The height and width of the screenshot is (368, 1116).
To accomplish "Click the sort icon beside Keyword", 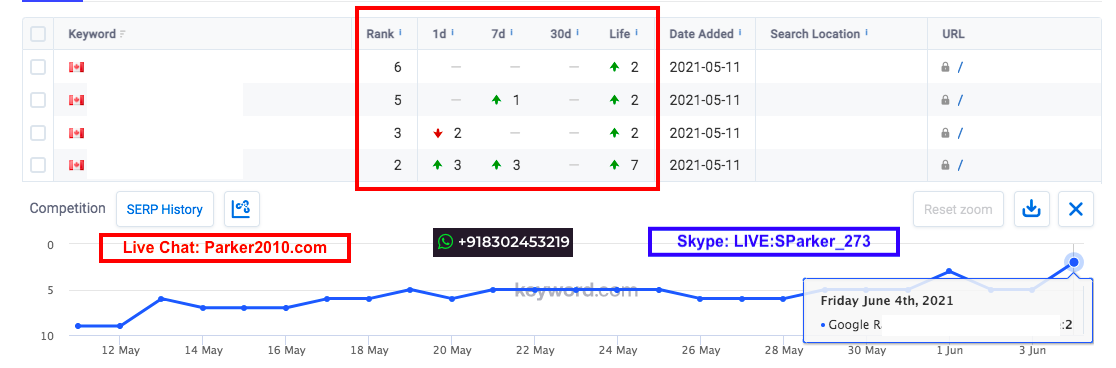I will tap(123, 34).
